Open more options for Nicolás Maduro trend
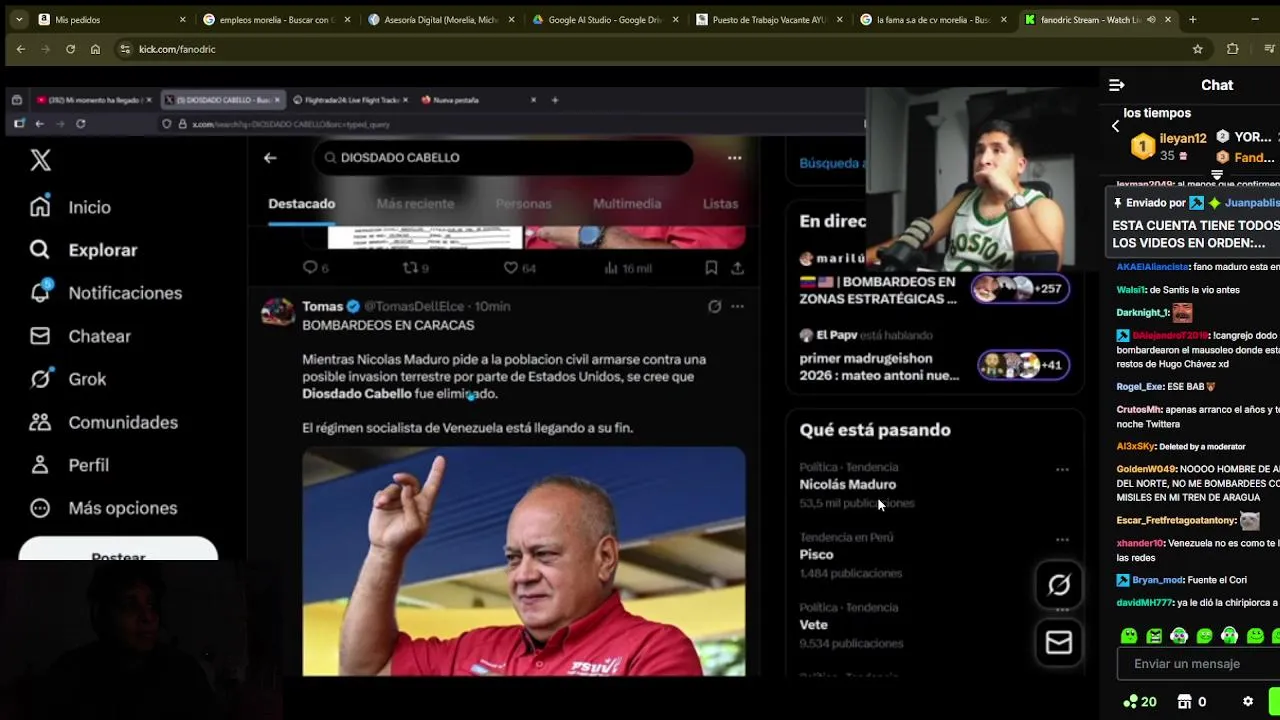1280x720 pixels. (1062, 469)
